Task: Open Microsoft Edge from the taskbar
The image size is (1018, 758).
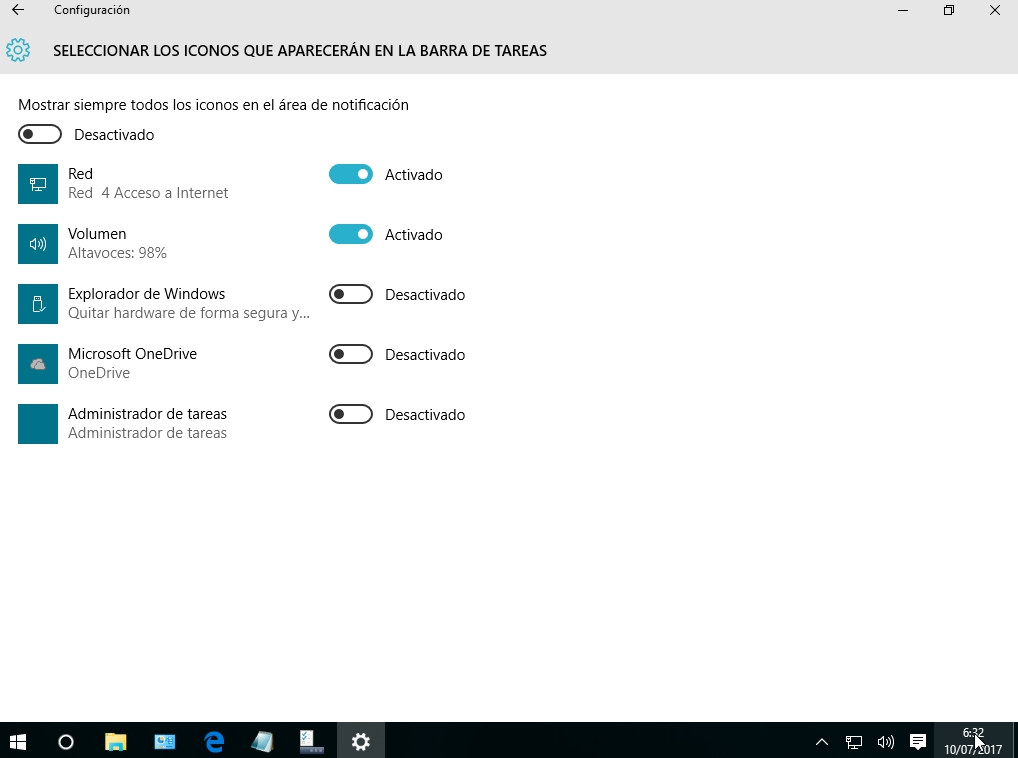Action: (x=214, y=741)
